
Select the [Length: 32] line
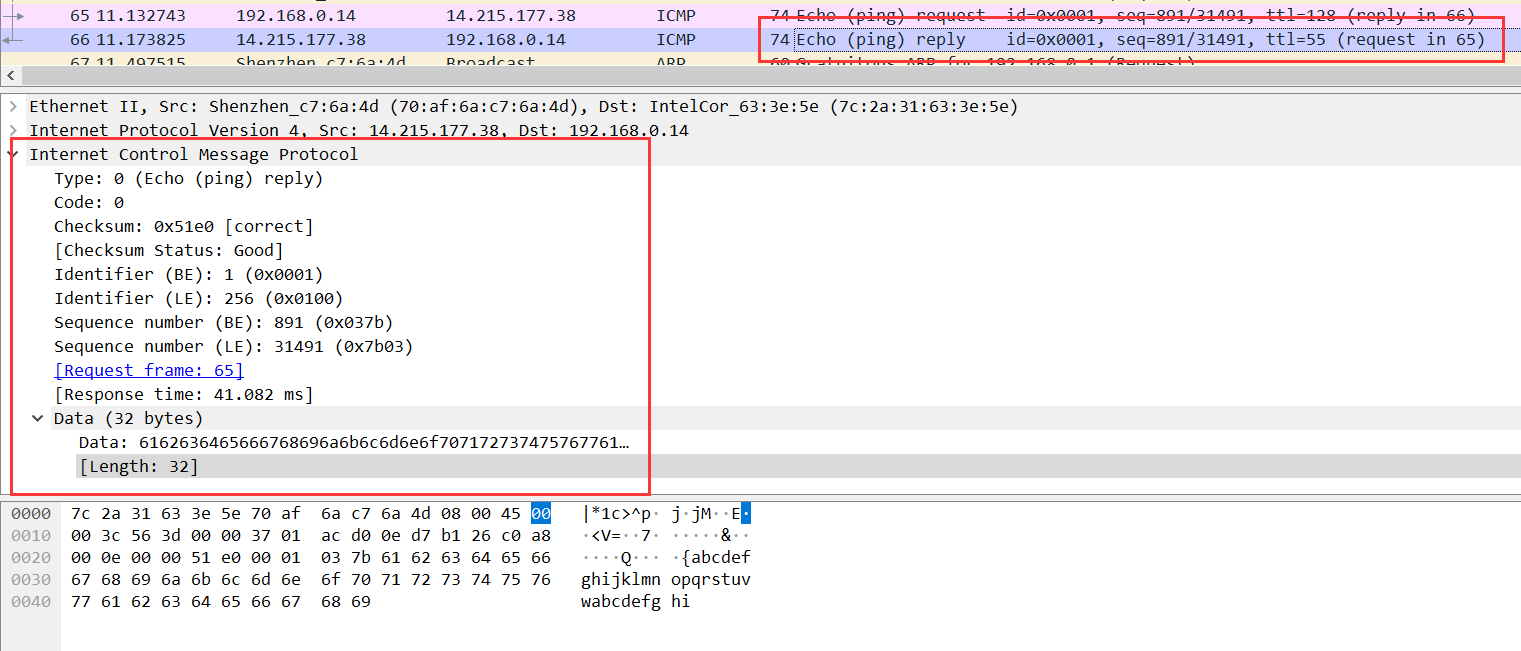[x=139, y=466]
